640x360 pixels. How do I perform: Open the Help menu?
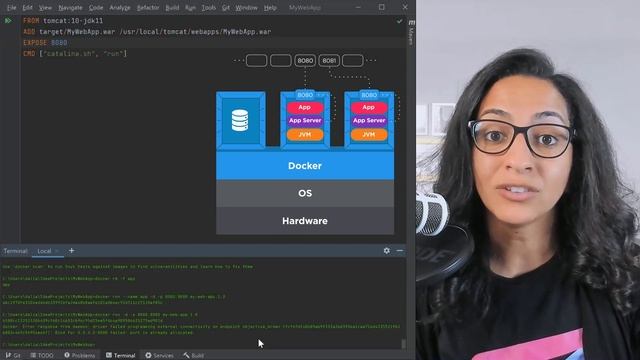pyautogui.click(x=270, y=7)
